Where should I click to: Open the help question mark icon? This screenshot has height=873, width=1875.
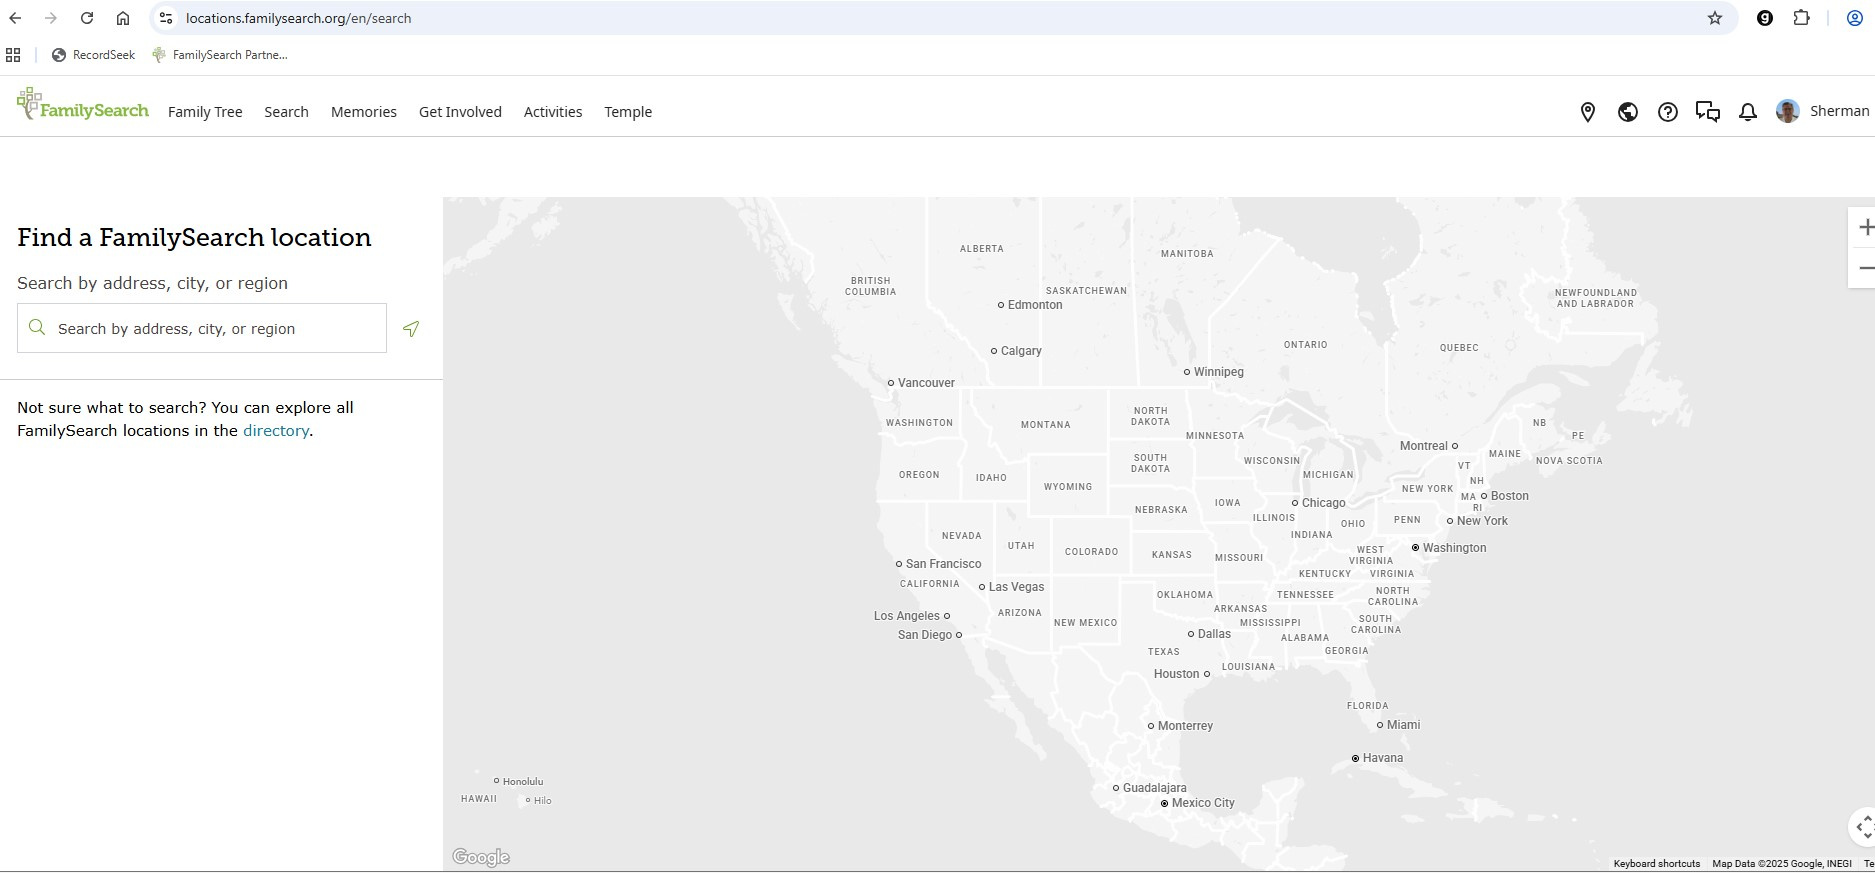(1668, 112)
